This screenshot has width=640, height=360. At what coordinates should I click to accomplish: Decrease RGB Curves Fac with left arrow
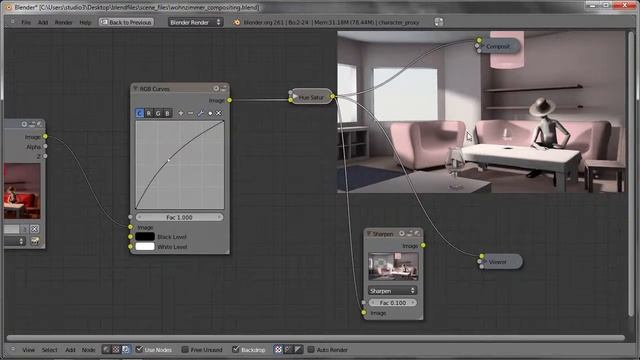tap(139, 217)
